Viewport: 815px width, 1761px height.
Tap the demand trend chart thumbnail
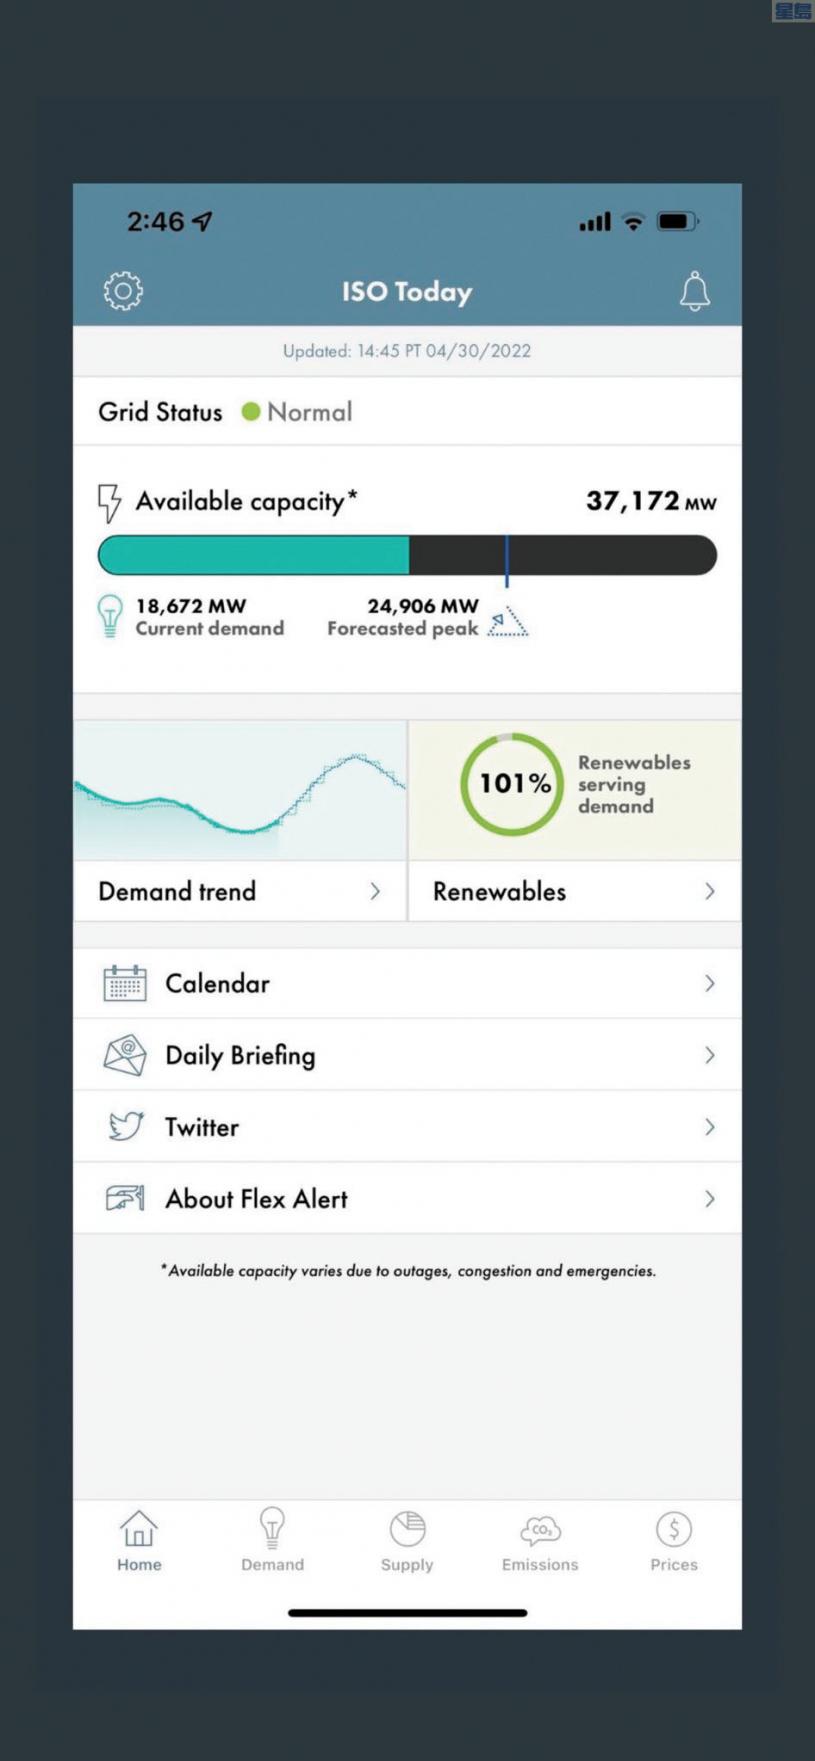click(240, 790)
